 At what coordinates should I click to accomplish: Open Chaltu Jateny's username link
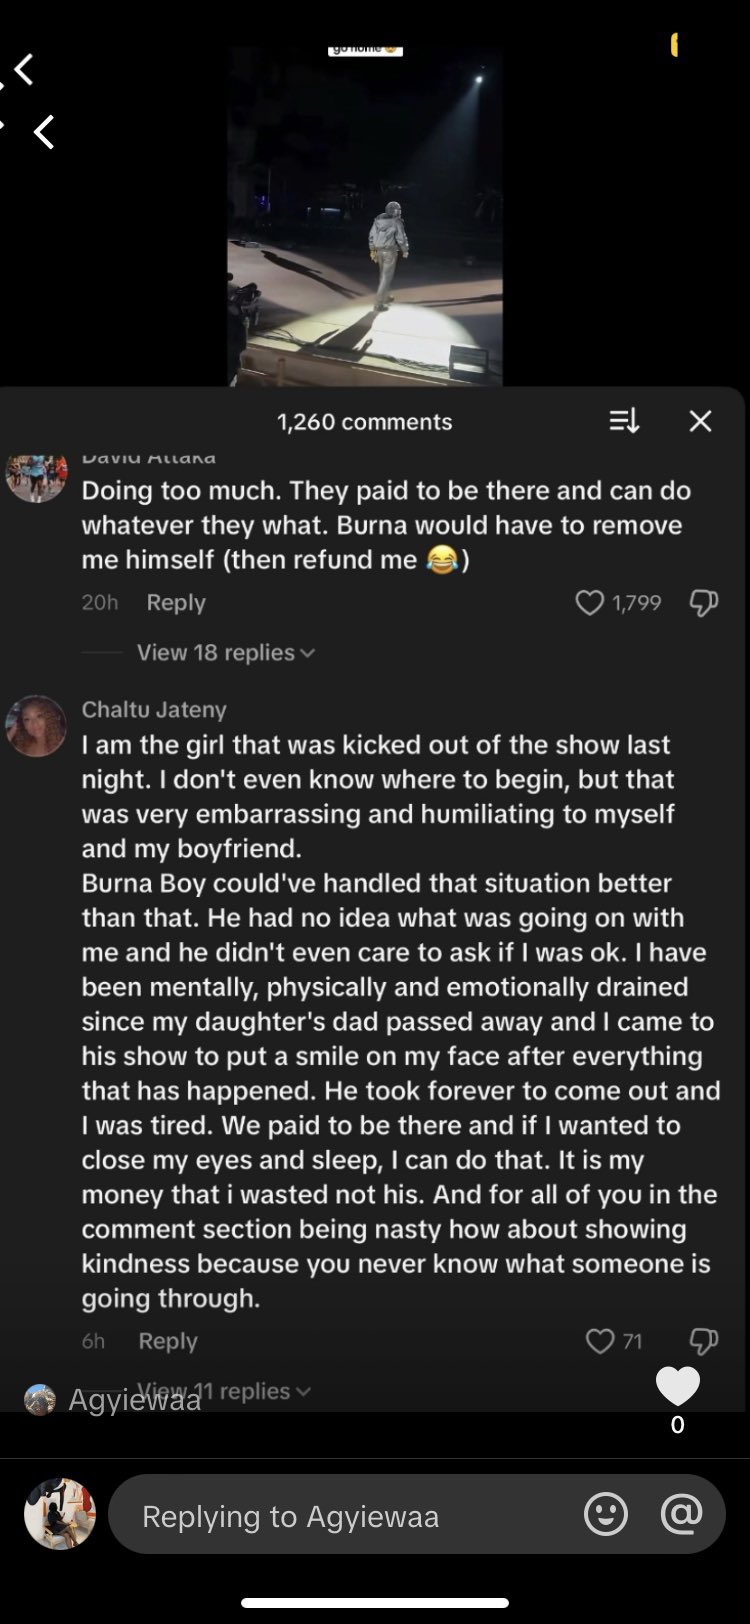point(154,709)
